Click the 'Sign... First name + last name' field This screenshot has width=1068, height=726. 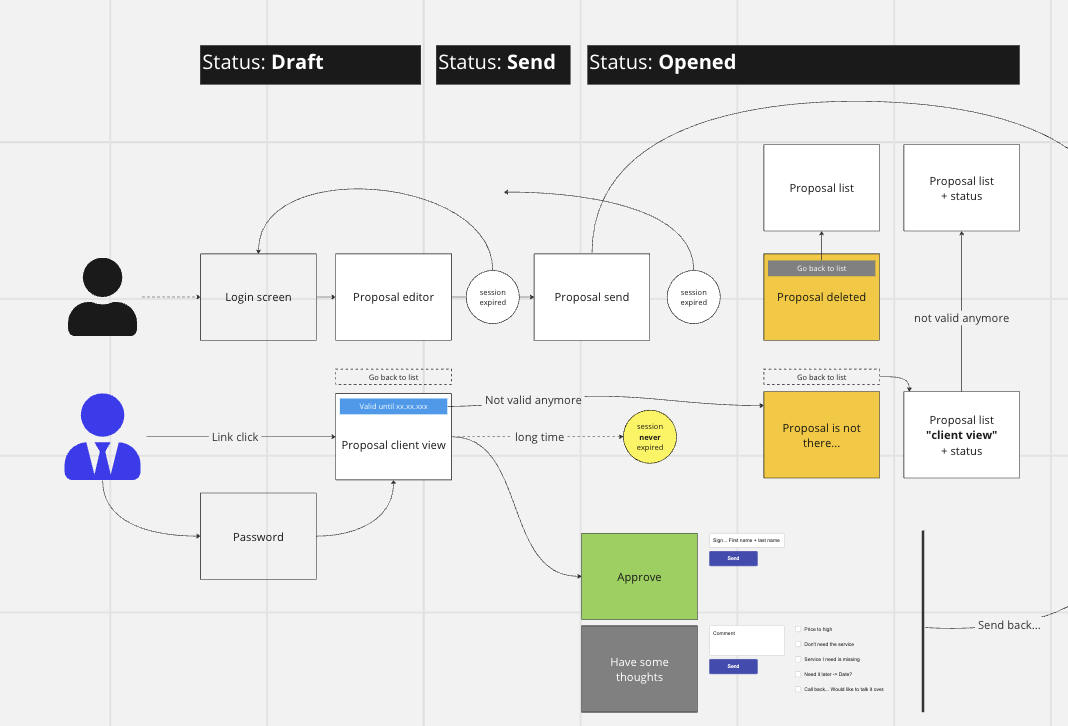pyautogui.click(x=746, y=540)
